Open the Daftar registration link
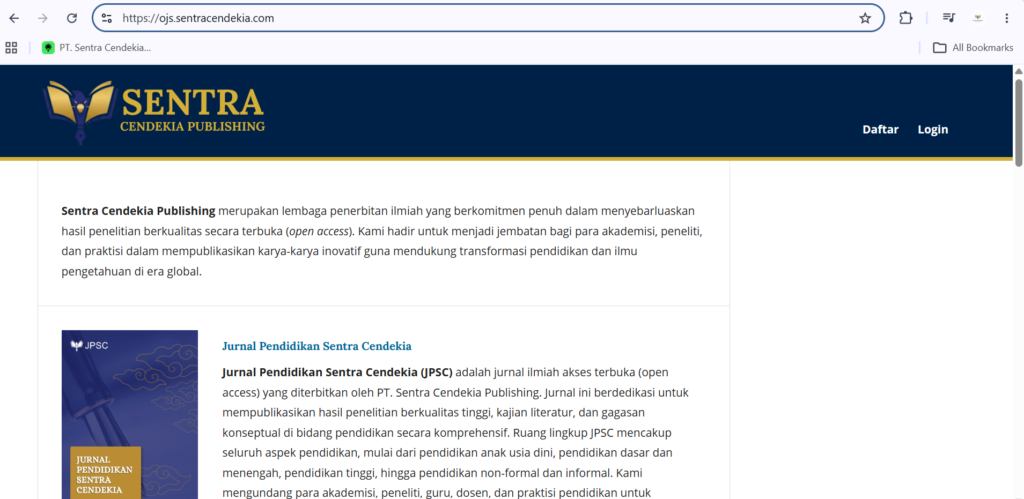 (x=880, y=129)
